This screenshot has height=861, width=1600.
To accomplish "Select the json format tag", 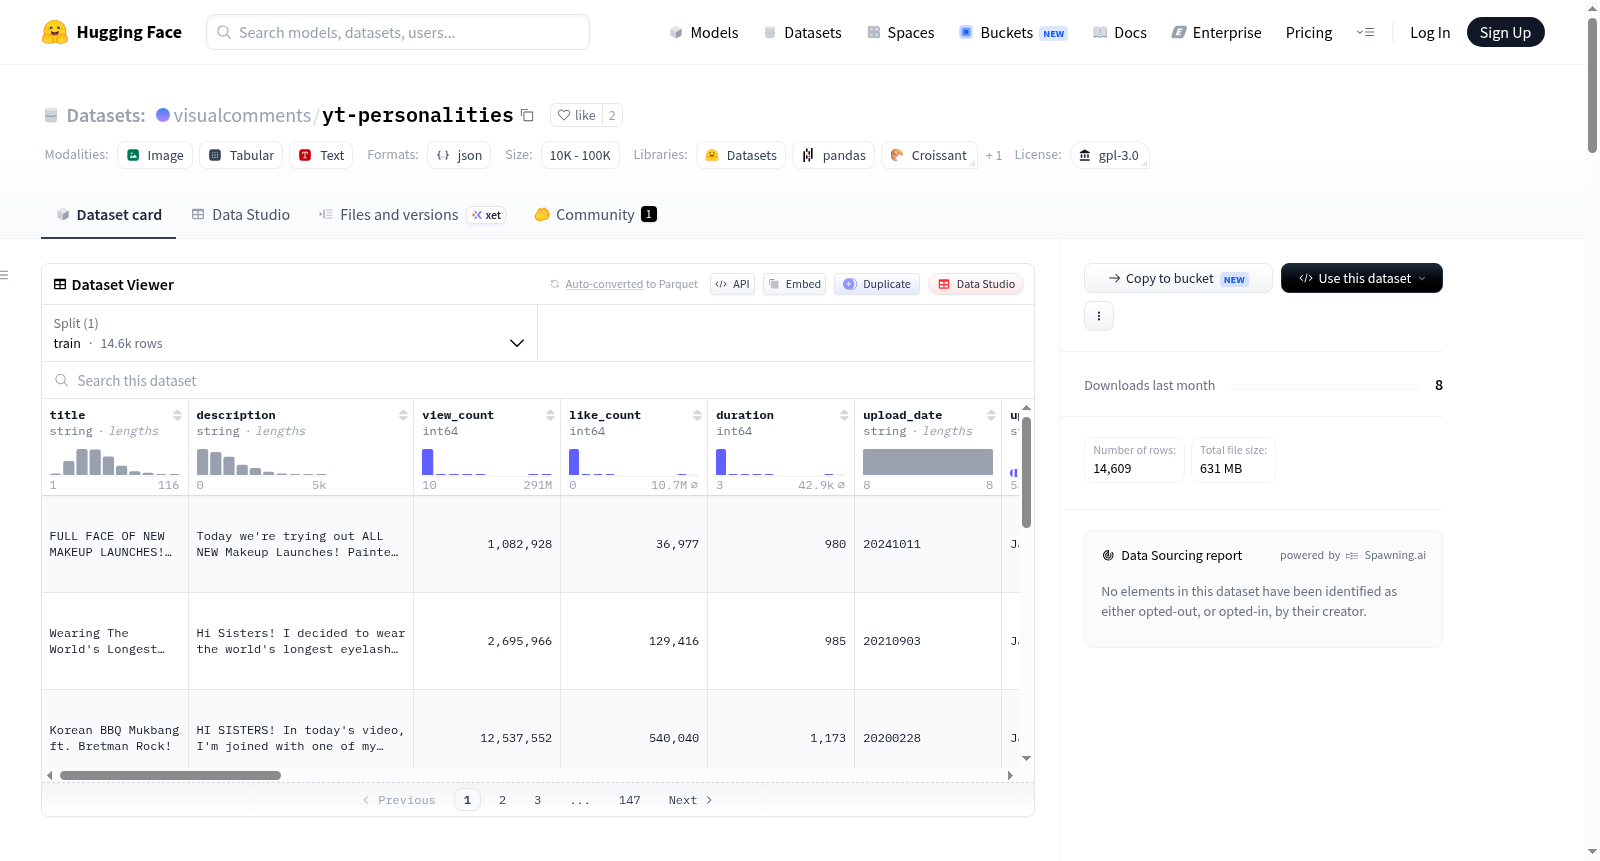I will (459, 155).
